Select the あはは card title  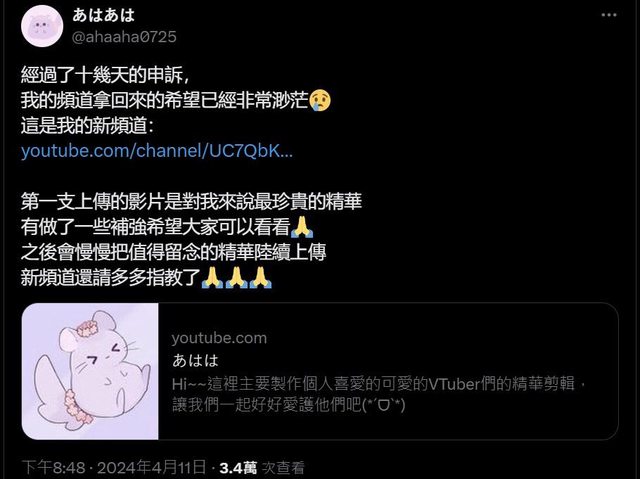tap(196, 360)
